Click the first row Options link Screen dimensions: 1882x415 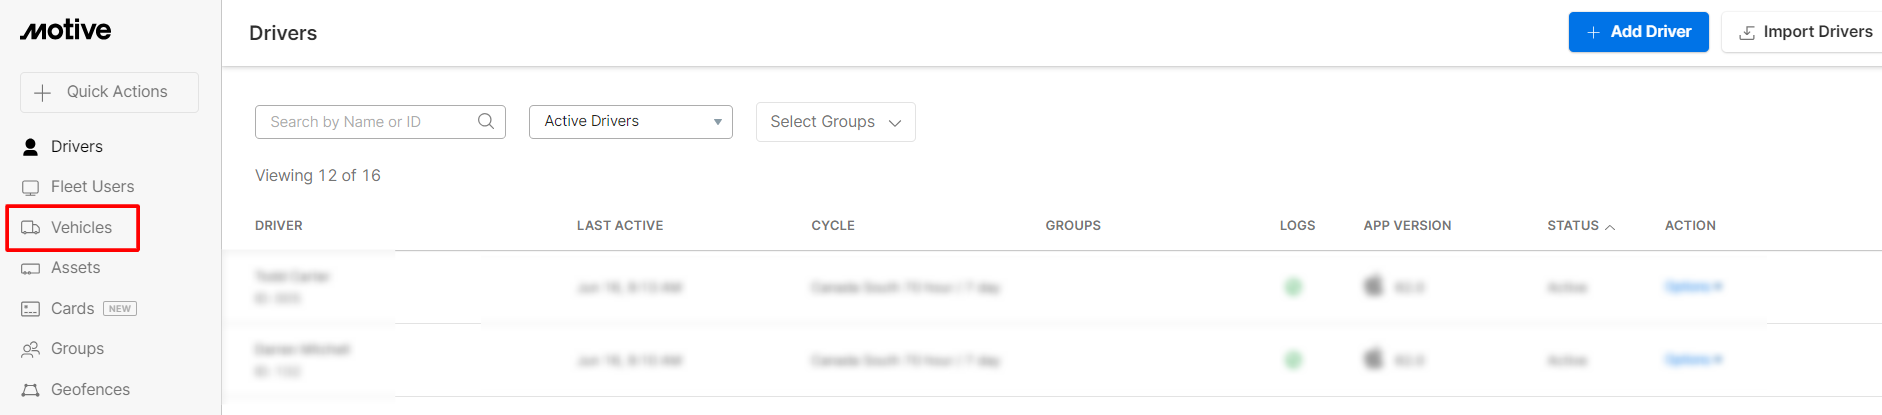click(1693, 287)
